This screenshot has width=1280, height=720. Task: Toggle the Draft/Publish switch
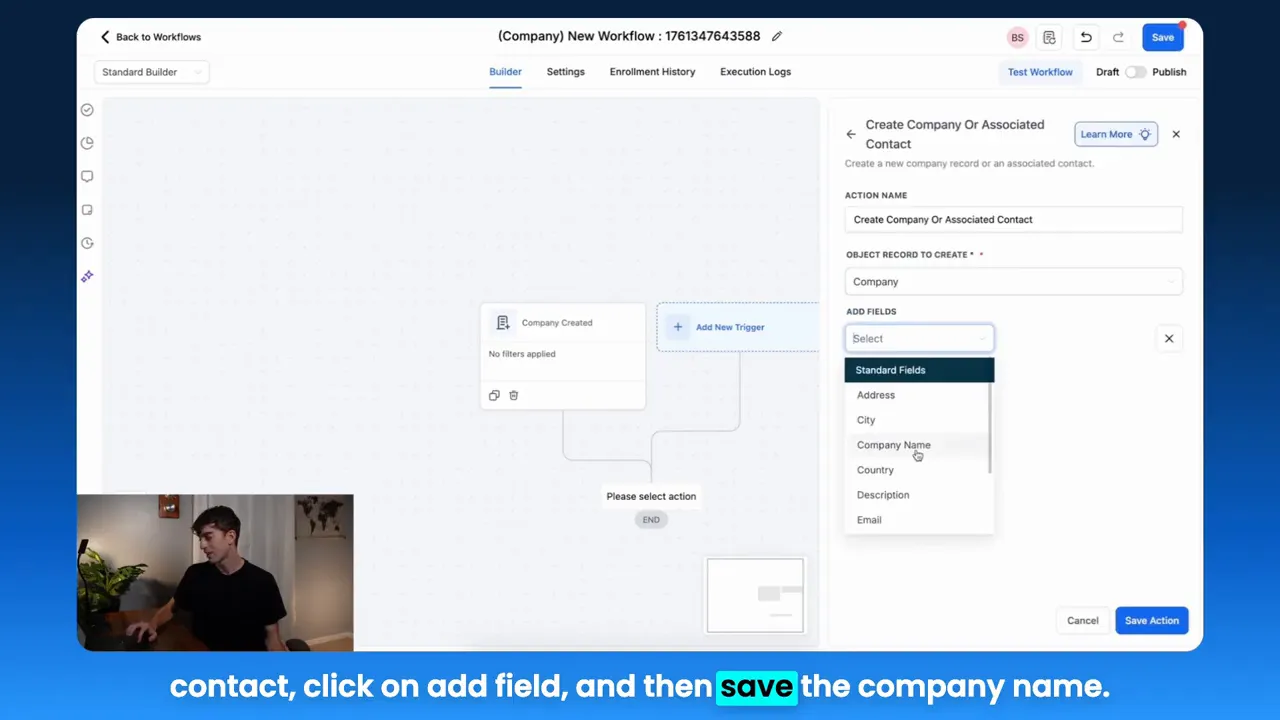click(x=1136, y=72)
